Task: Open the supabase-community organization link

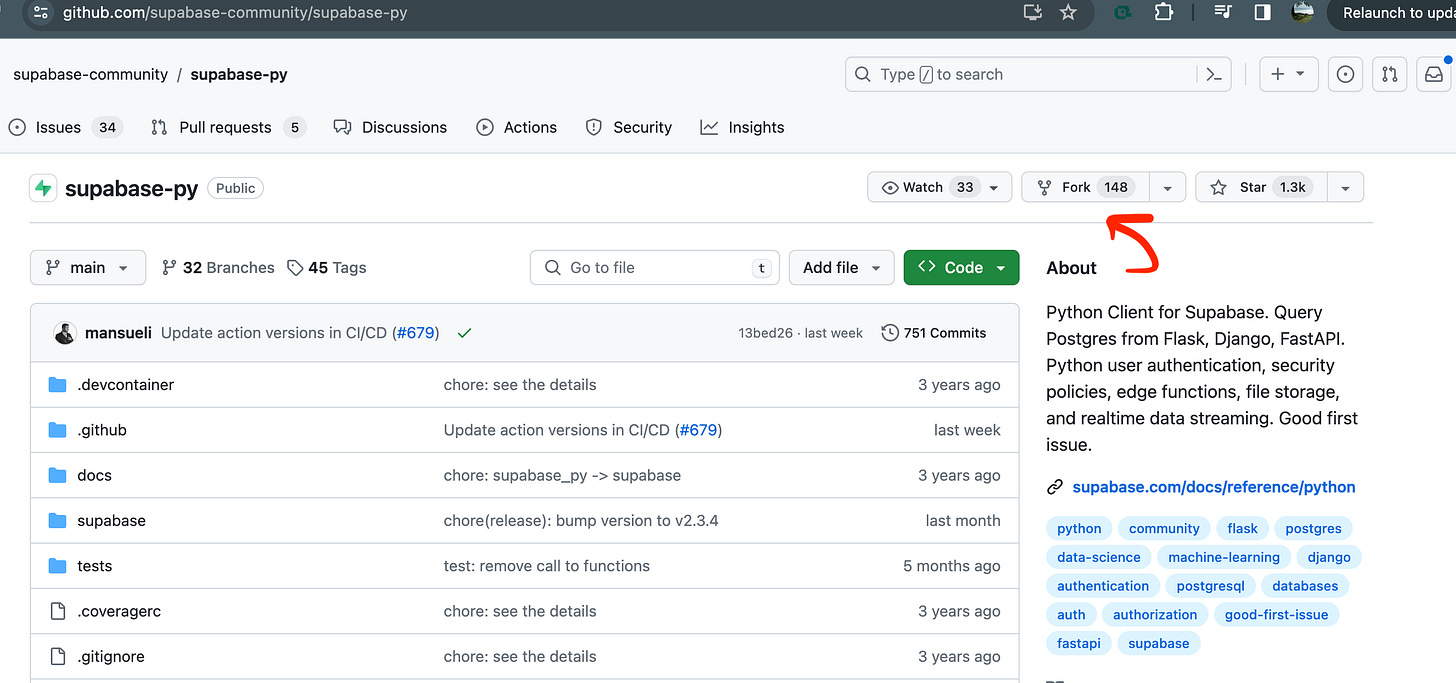Action: coord(90,74)
